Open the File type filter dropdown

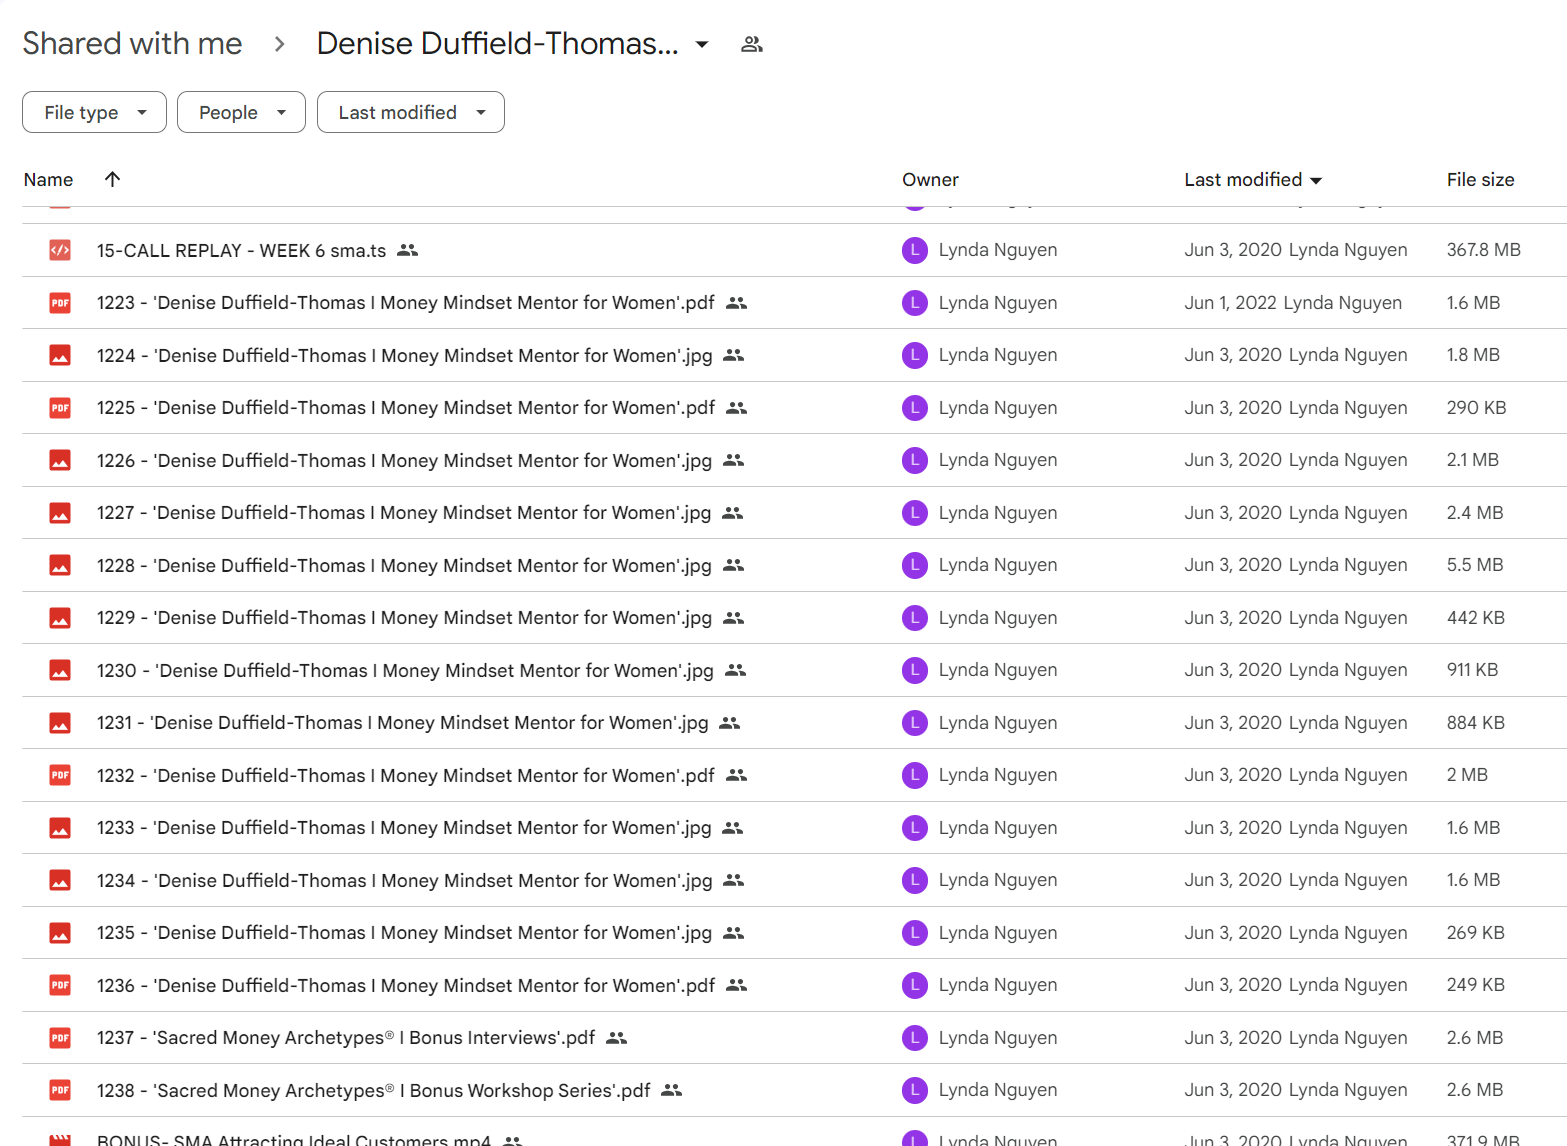pyautogui.click(x=94, y=112)
